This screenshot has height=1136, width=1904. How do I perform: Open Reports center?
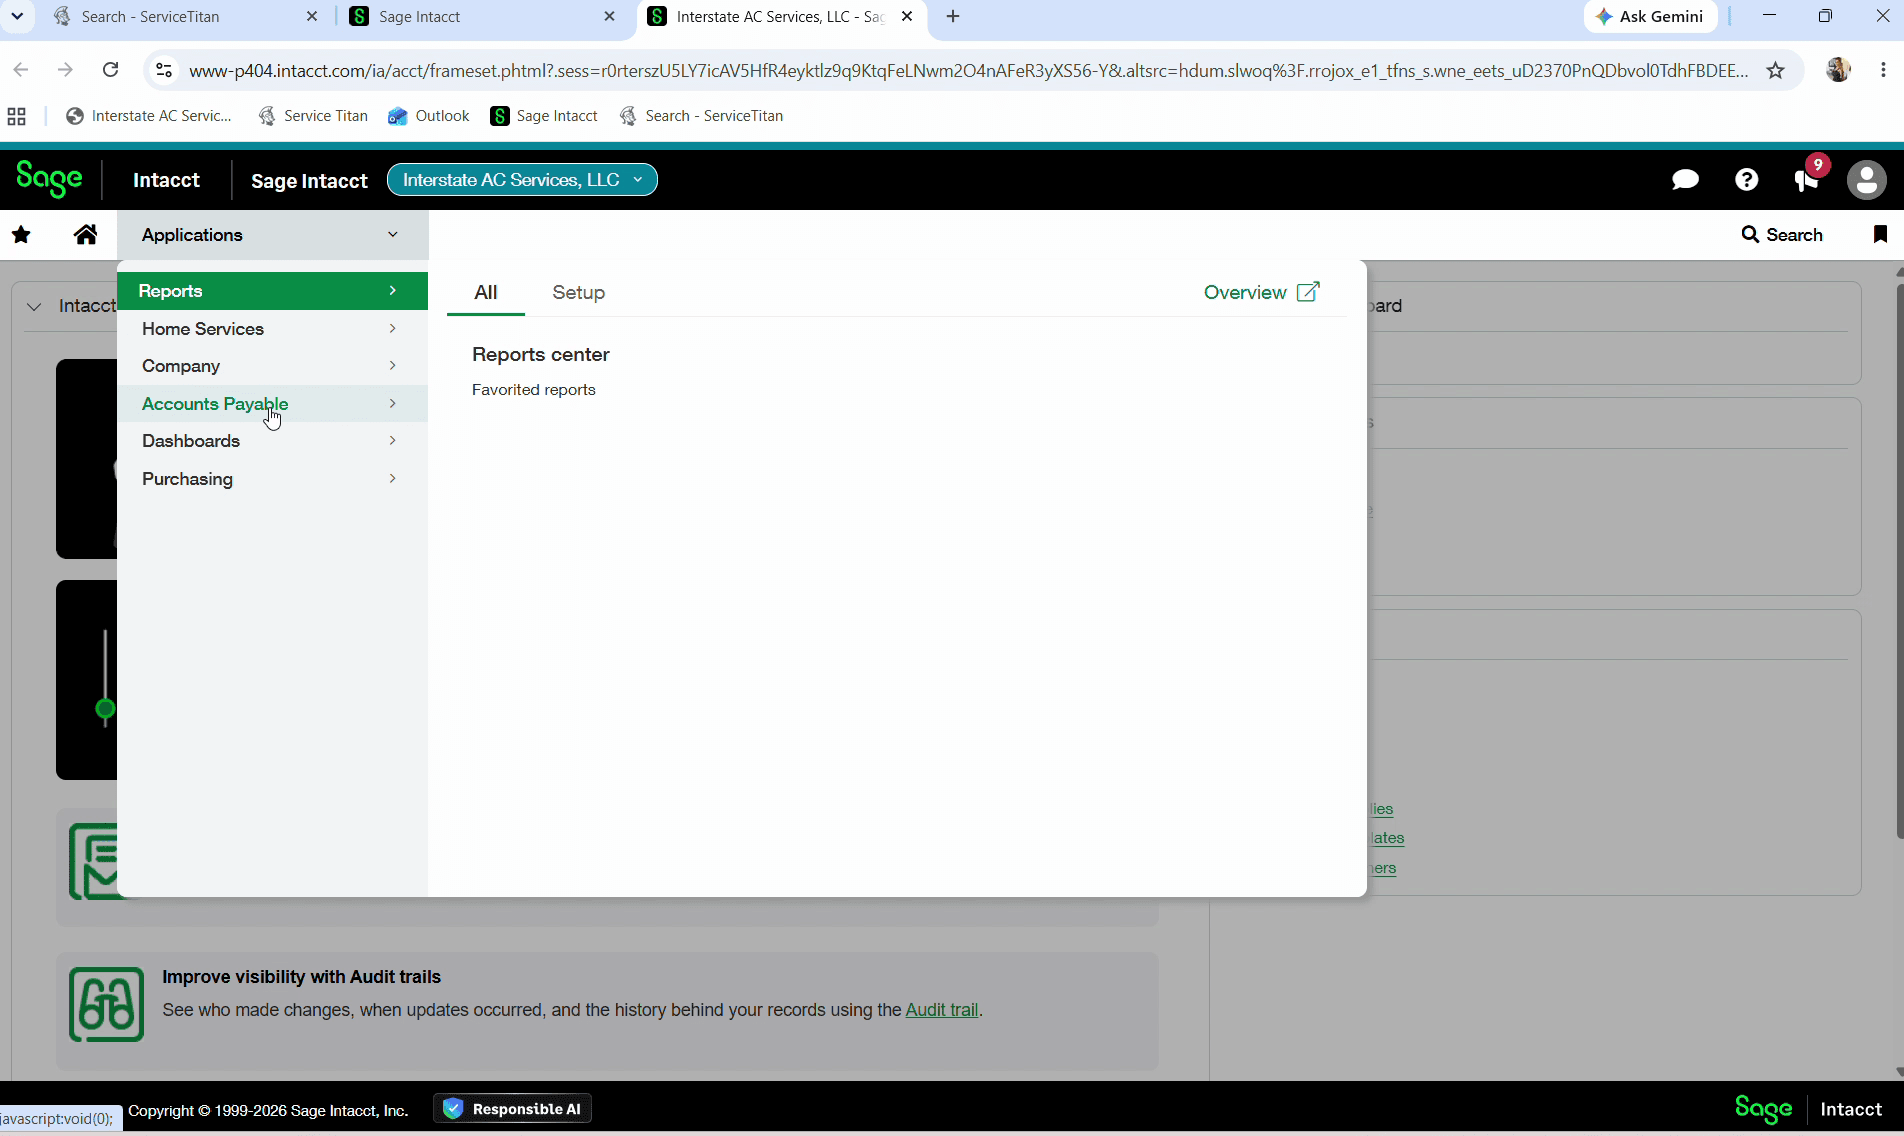[x=541, y=355]
